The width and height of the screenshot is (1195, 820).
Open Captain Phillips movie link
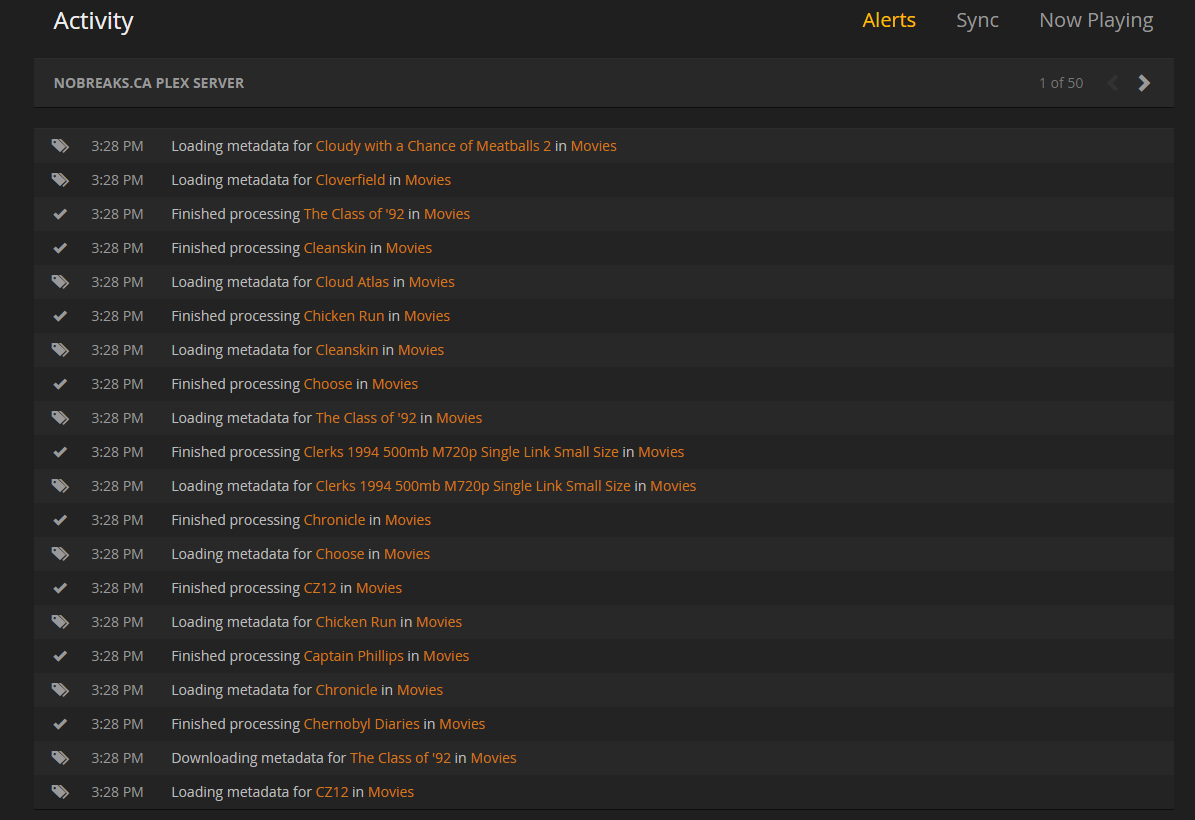[x=354, y=656]
